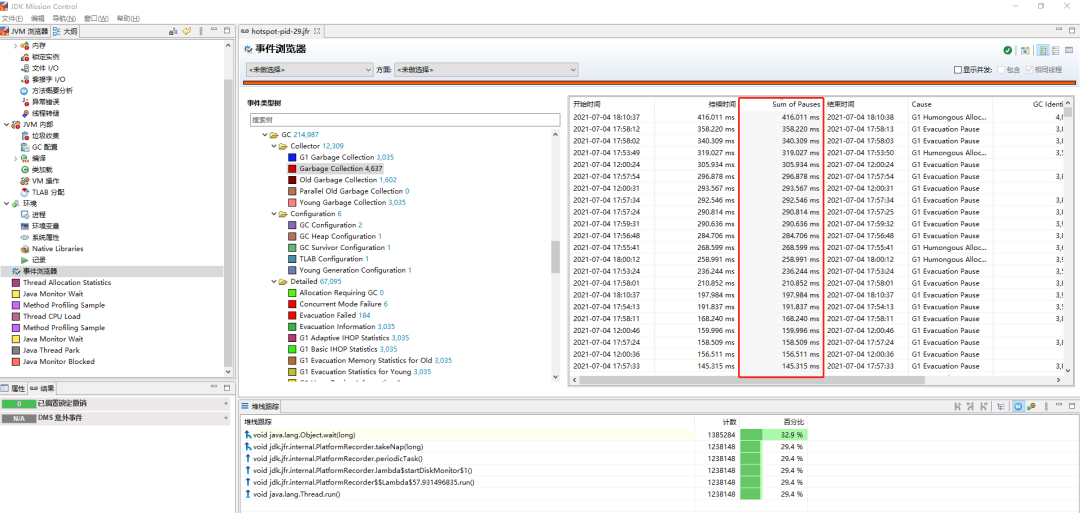Sort by the Cause column header
Screen dimensions: 1080x513
(951, 104)
